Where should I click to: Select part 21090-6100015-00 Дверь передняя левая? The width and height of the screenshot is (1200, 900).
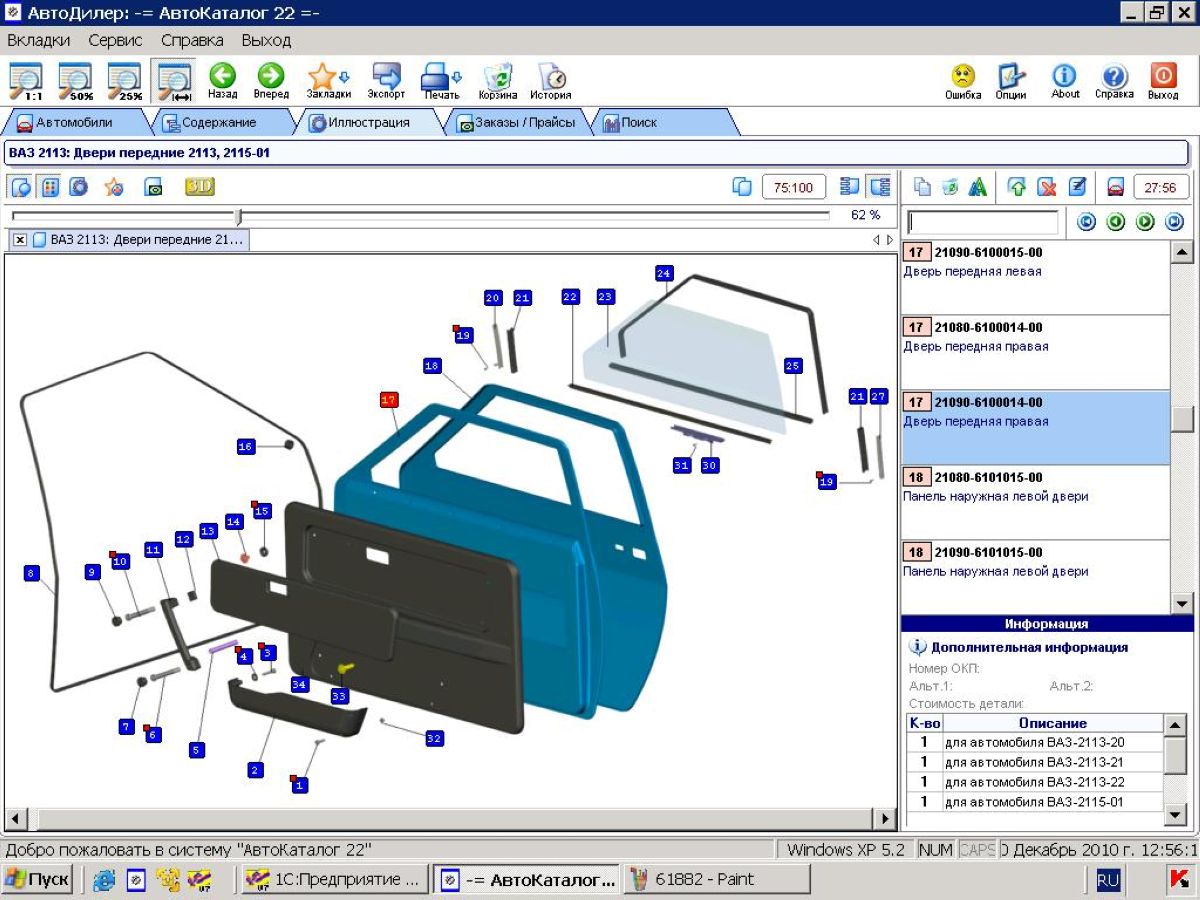pos(1035,277)
